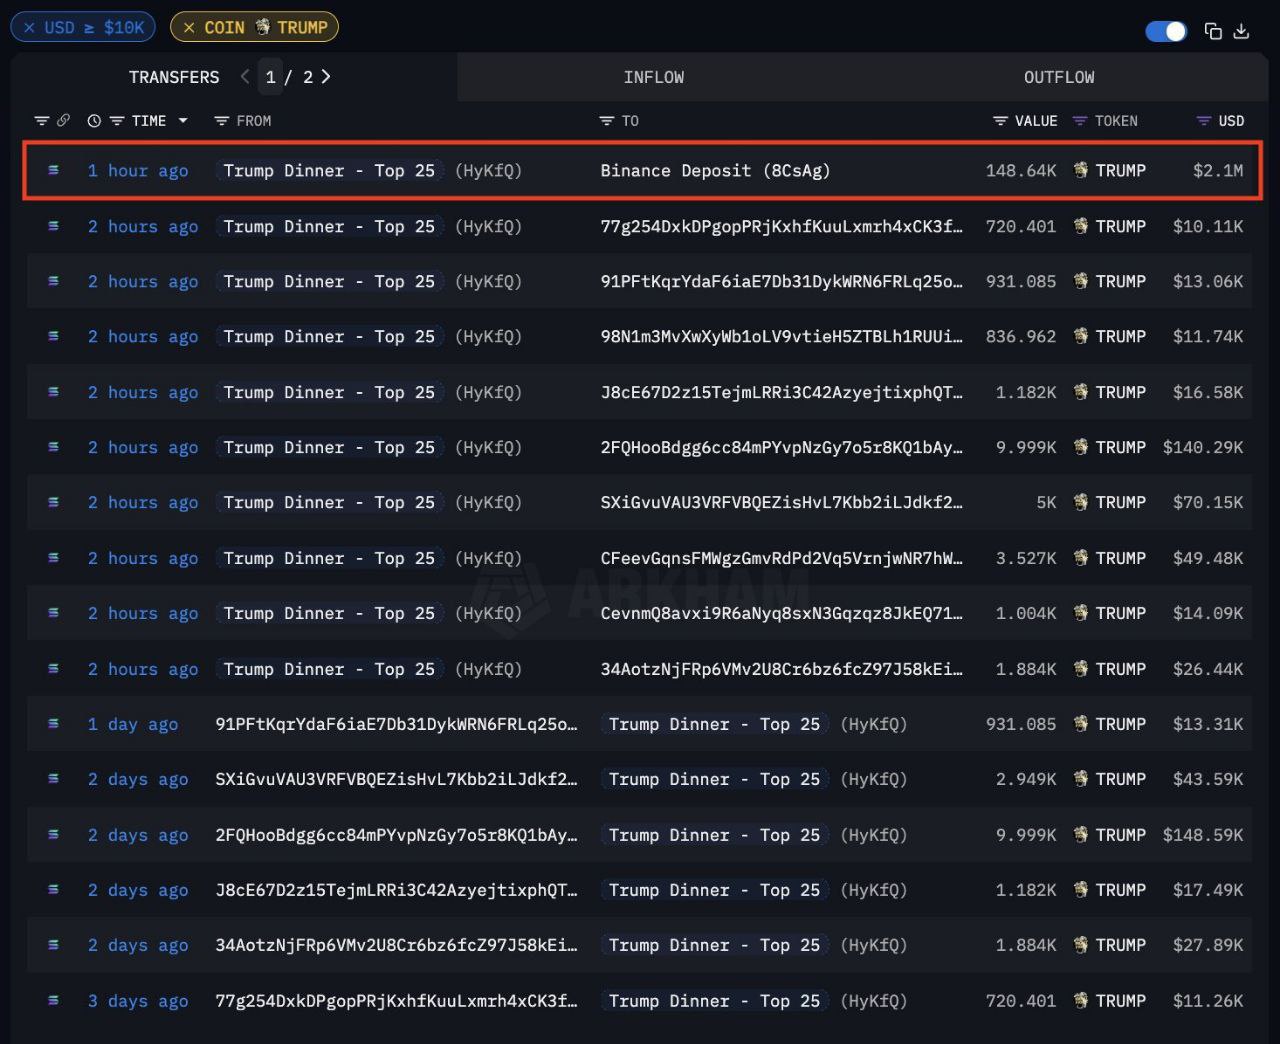Click the TRUMP token in the $70.15K row
Viewport: 1280px width, 1044px height.
[x=1110, y=503]
